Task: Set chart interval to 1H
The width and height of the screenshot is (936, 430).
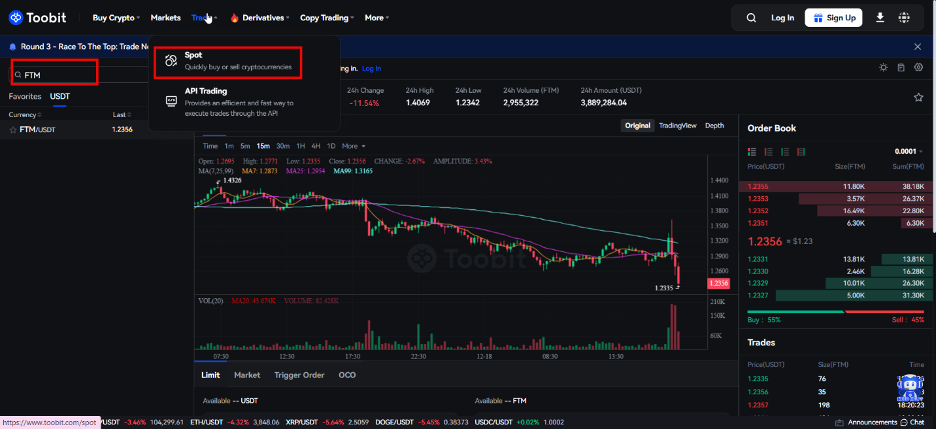Action: pyautogui.click(x=301, y=146)
